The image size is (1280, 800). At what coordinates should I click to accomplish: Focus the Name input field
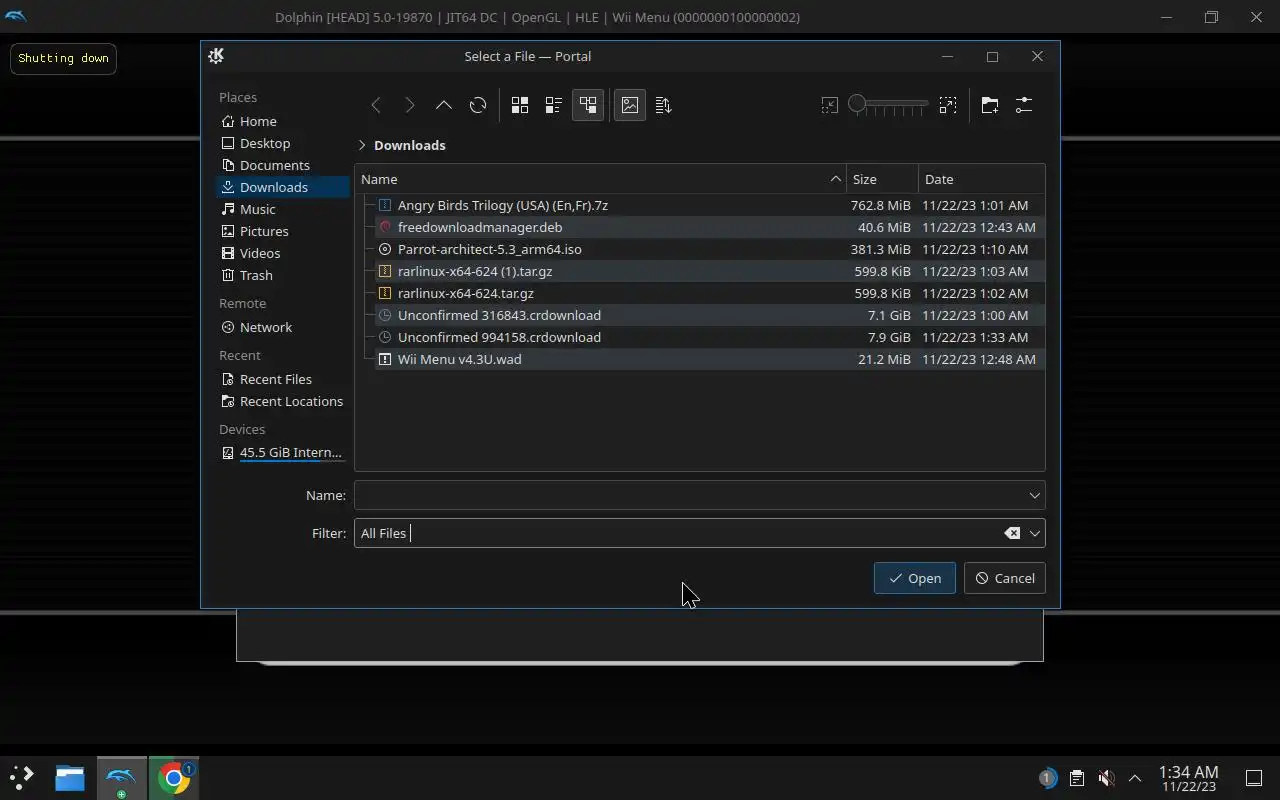click(690, 495)
